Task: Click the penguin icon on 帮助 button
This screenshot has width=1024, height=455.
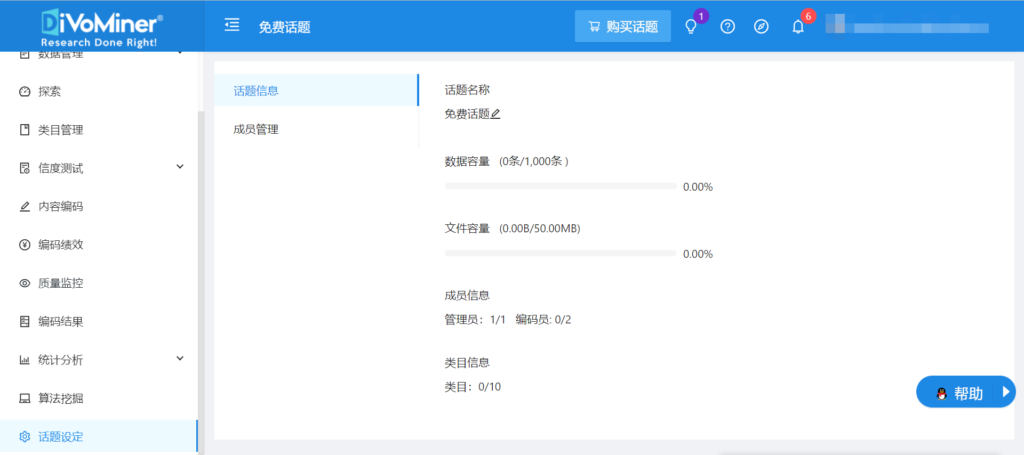Action: coord(941,394)
